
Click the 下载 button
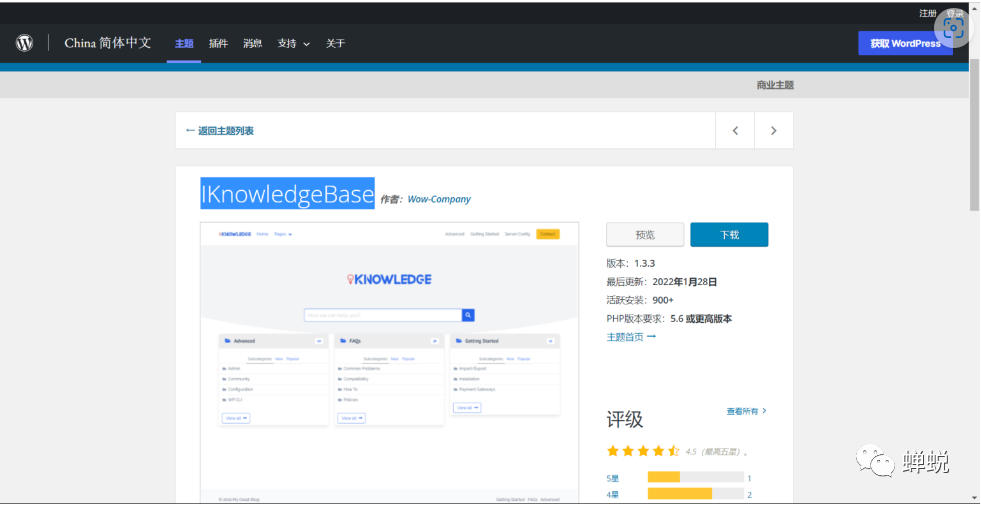click(729, 235)
